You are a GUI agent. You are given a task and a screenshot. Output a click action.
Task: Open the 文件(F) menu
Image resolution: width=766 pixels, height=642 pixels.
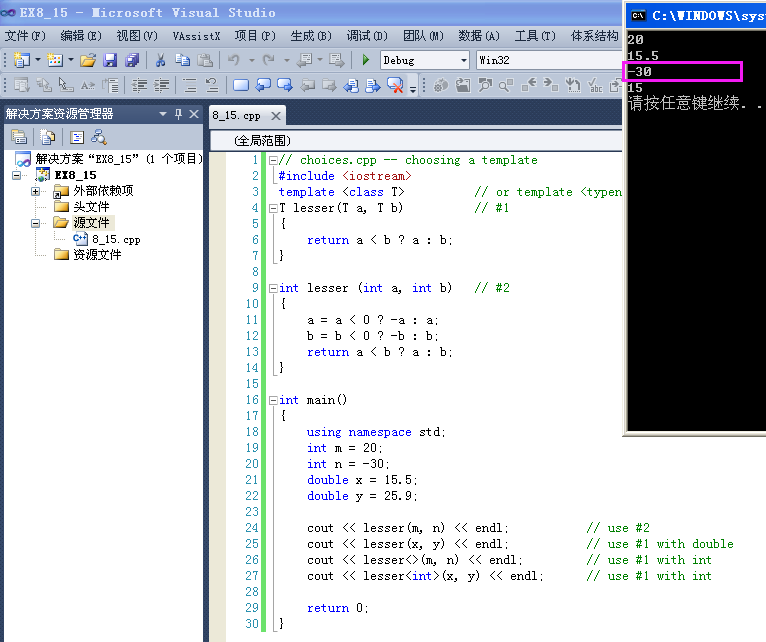[25, 36]
